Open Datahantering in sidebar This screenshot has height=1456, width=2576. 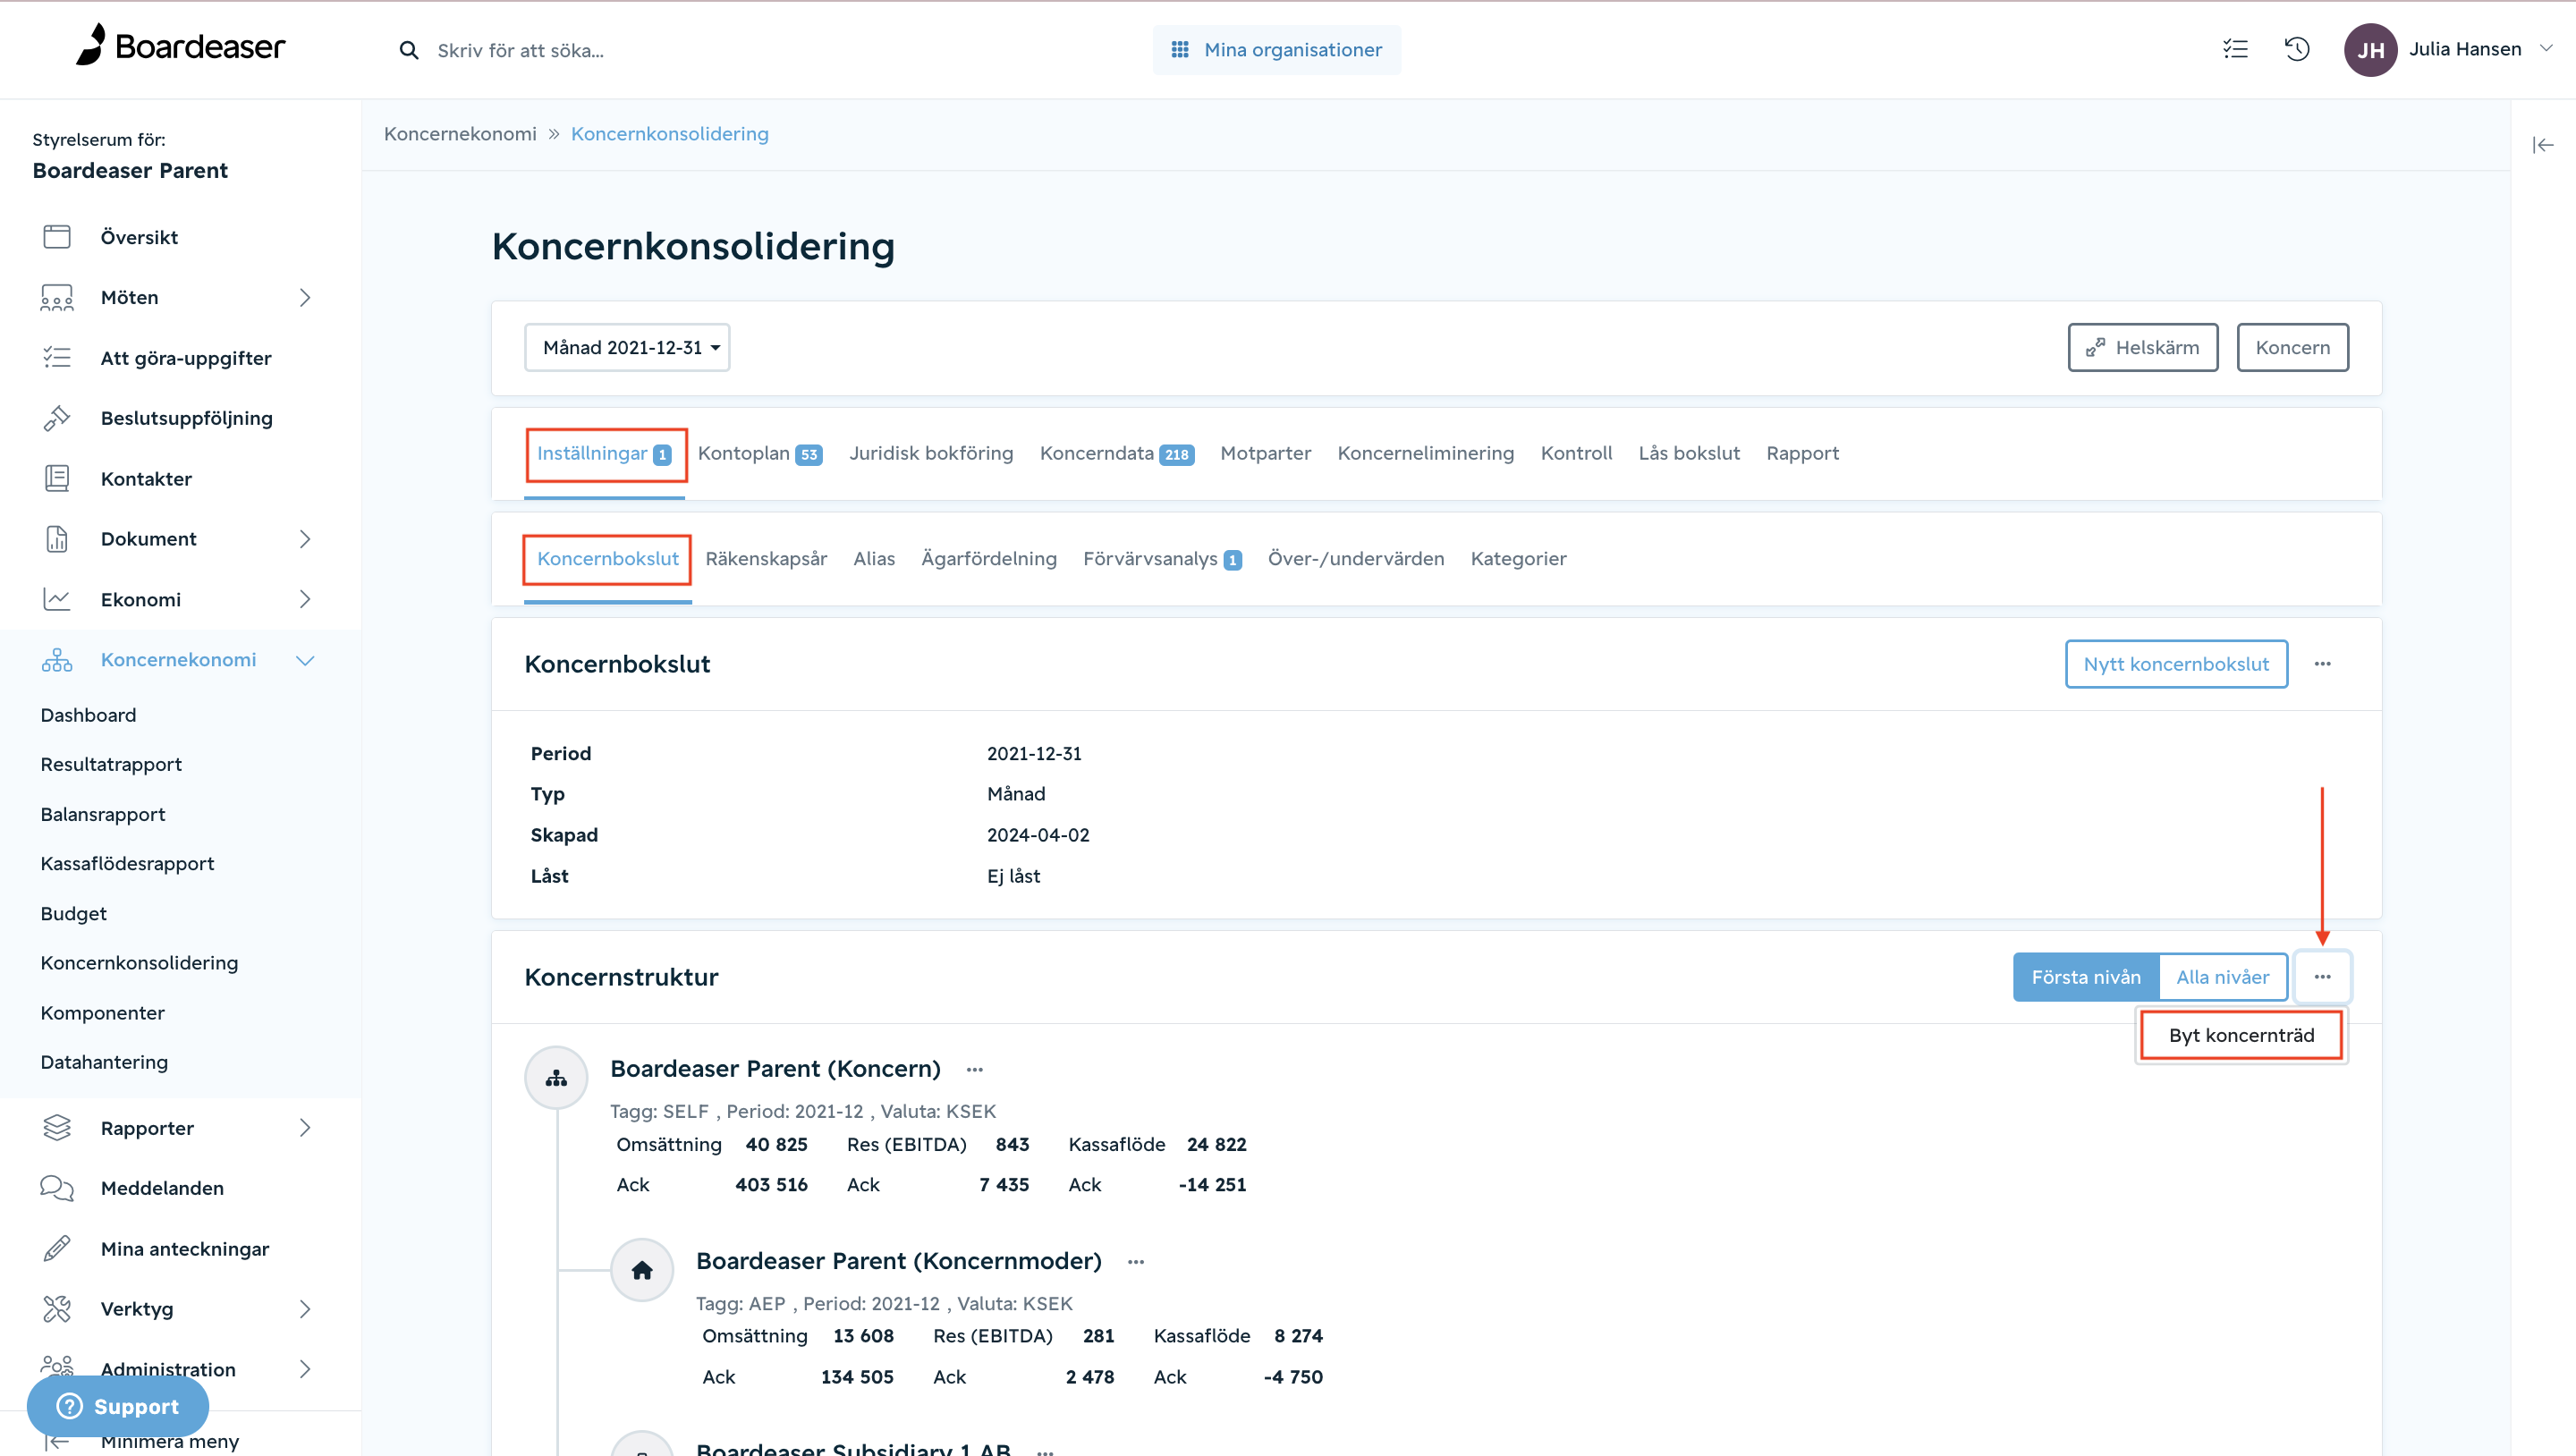tap(104, 1062)
